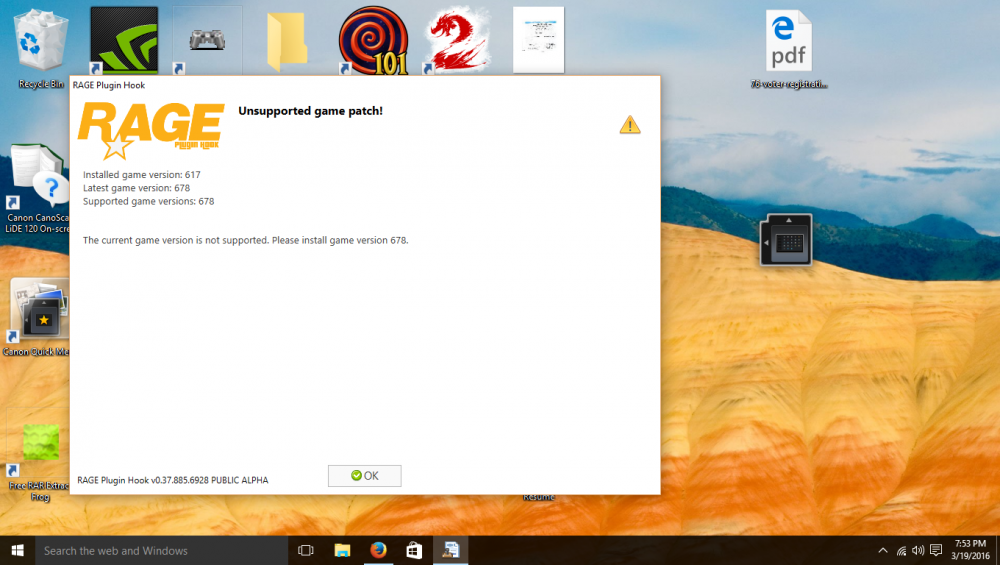Click the OK button in RAGE dialog
This screenshot has width=1000, height=565.
pos(364,476)
